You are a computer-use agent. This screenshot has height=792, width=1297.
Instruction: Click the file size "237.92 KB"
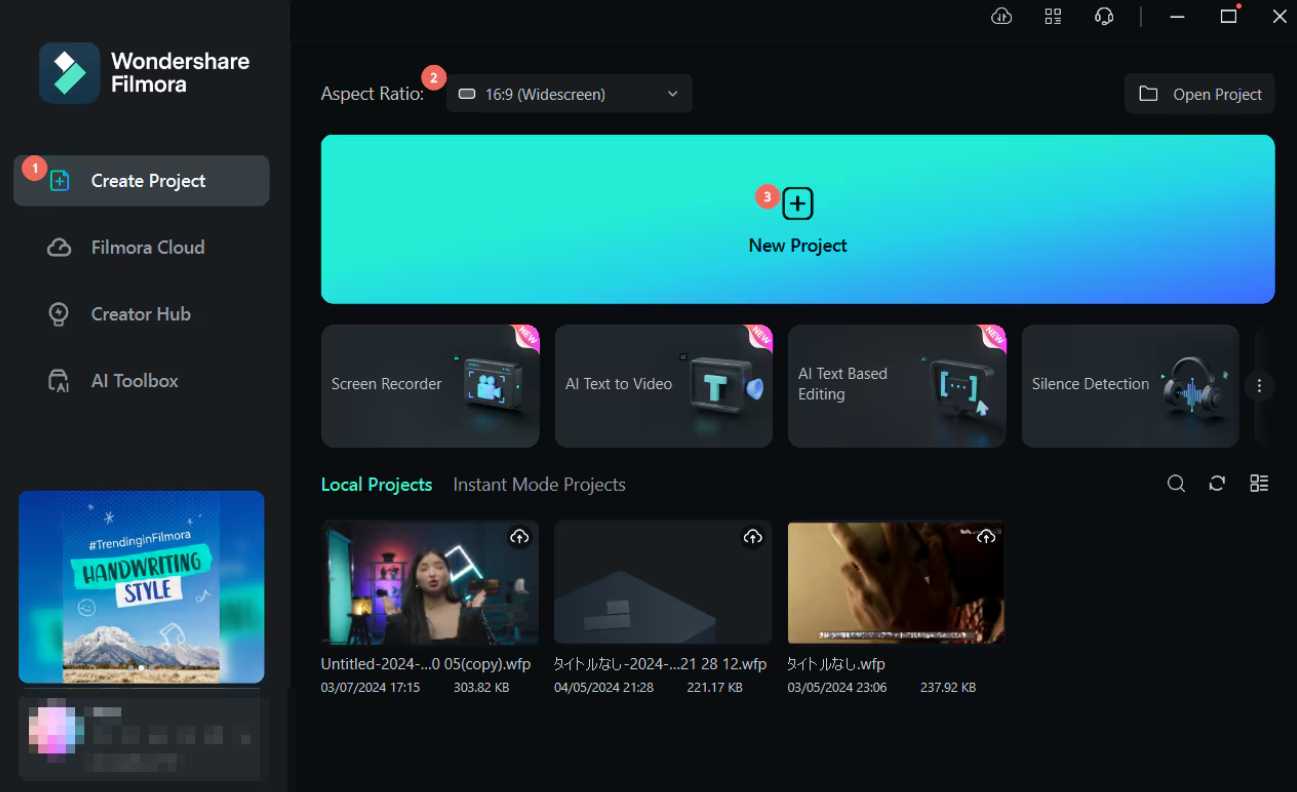[x=947, y=688]
